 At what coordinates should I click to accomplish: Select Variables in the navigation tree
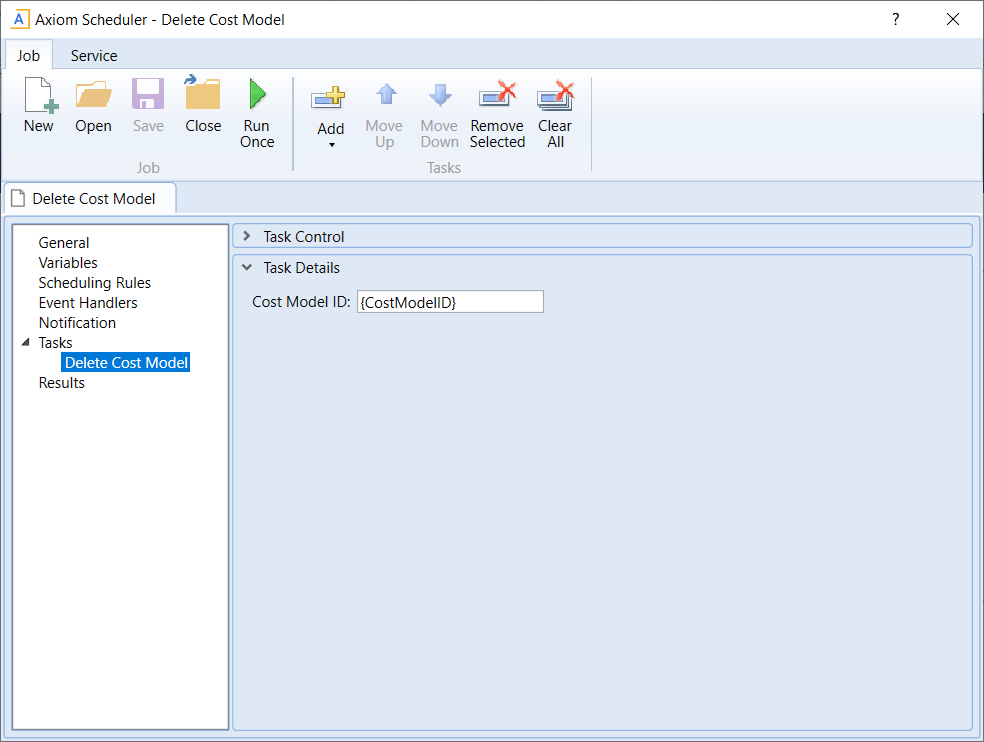(68, 262)
